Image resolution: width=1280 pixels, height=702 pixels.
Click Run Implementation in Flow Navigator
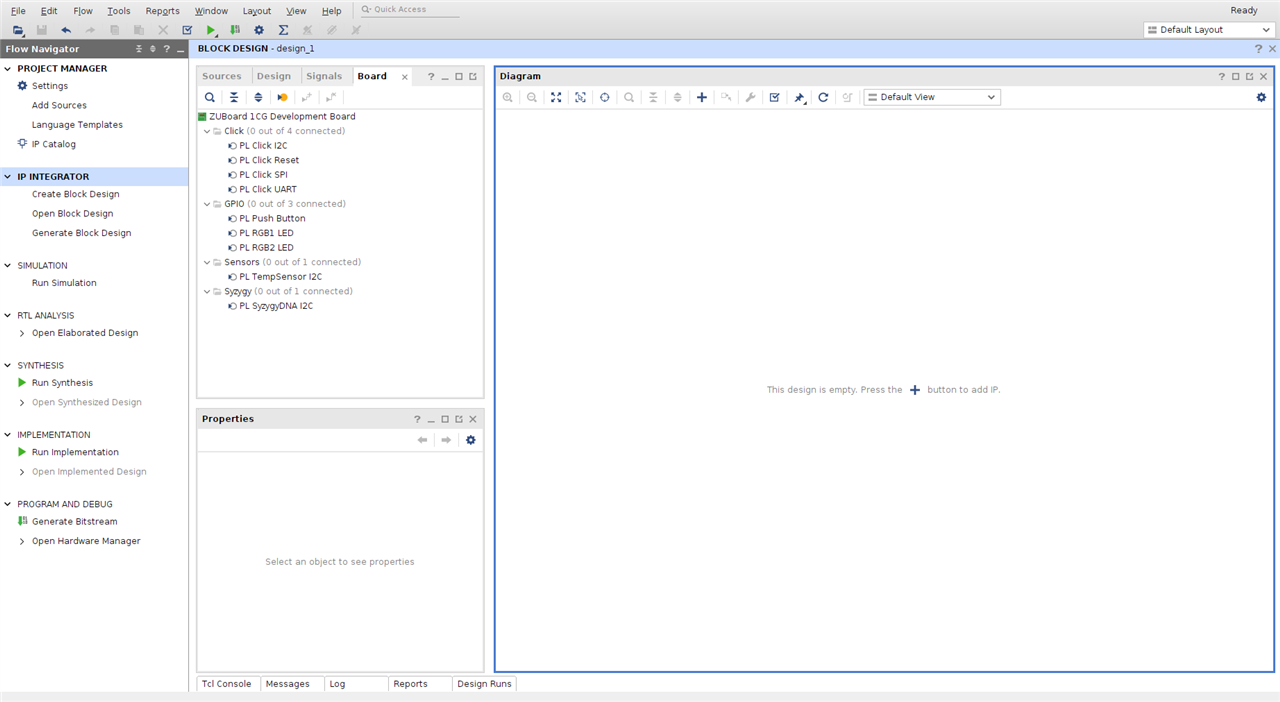(x=75, y=452)
